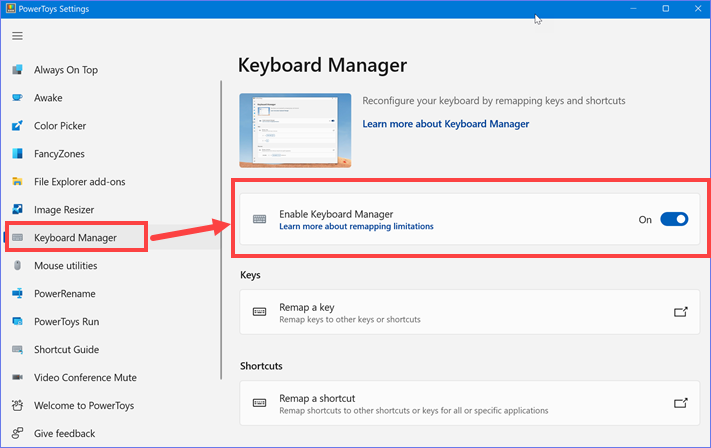The height and width of the screenshot is (448, 711).
Task: Collapse the hamburger navigation menu
Action: point(17,36)
